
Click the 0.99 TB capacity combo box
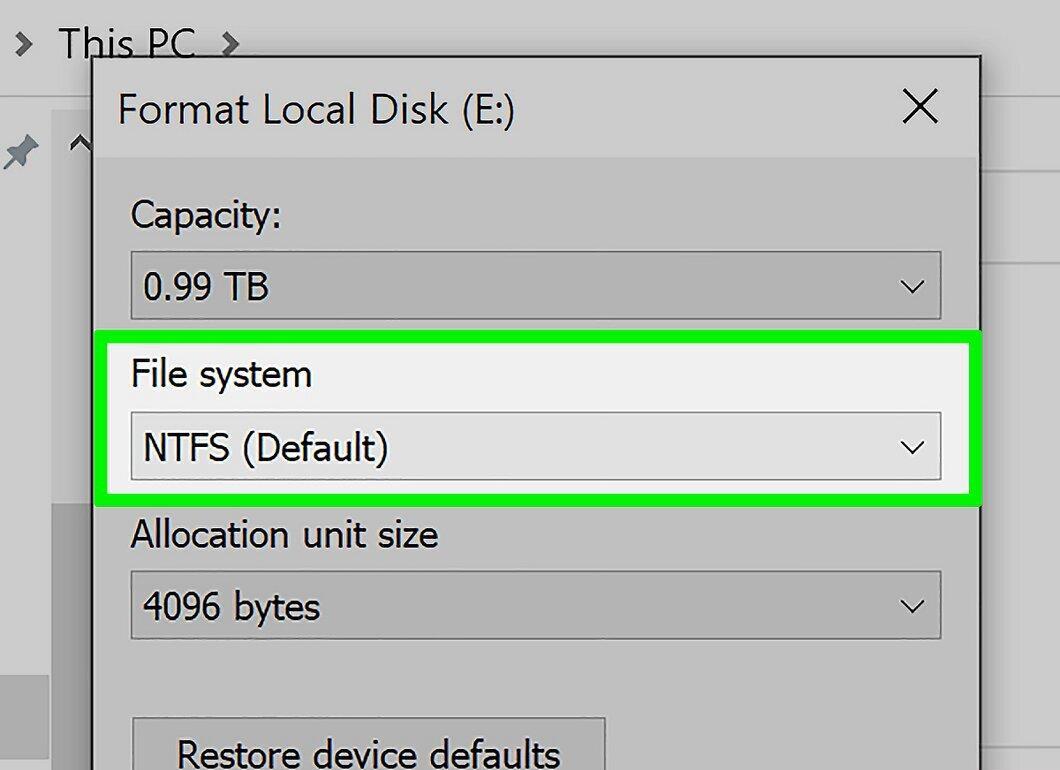click(x=535, y=285)
